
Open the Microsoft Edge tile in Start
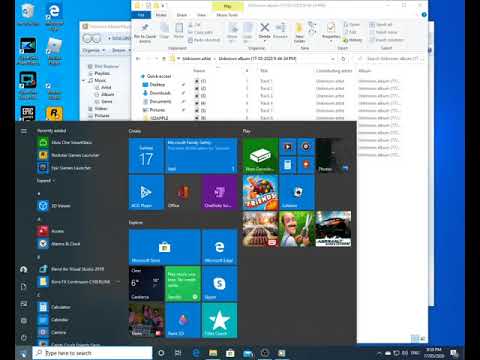(x=219, y=247)
